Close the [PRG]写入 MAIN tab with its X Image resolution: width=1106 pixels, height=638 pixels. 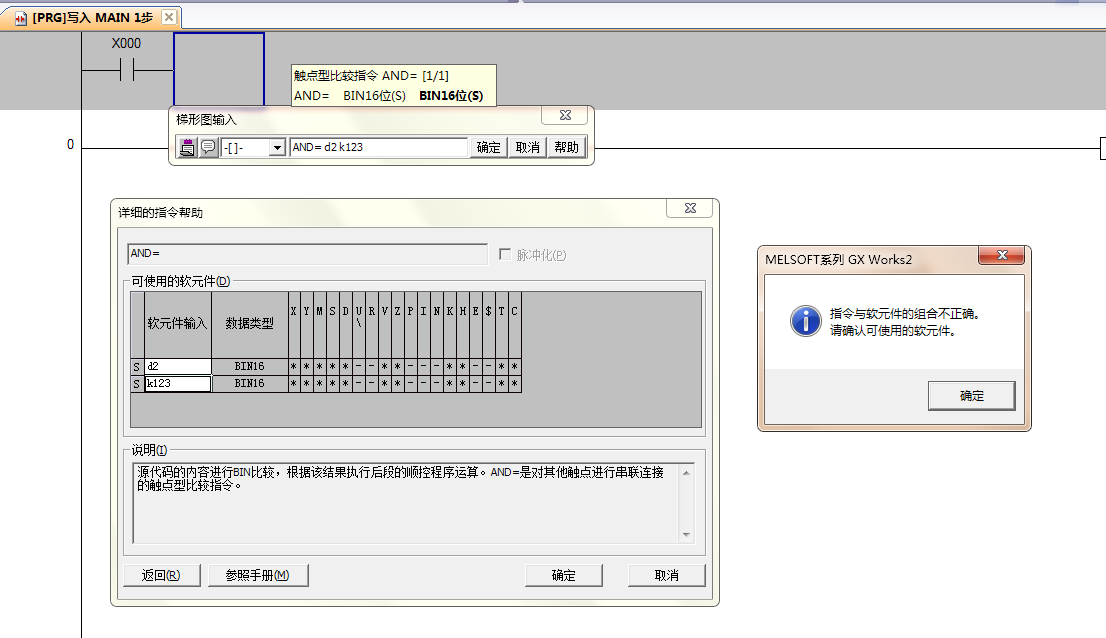click(168, 18)
